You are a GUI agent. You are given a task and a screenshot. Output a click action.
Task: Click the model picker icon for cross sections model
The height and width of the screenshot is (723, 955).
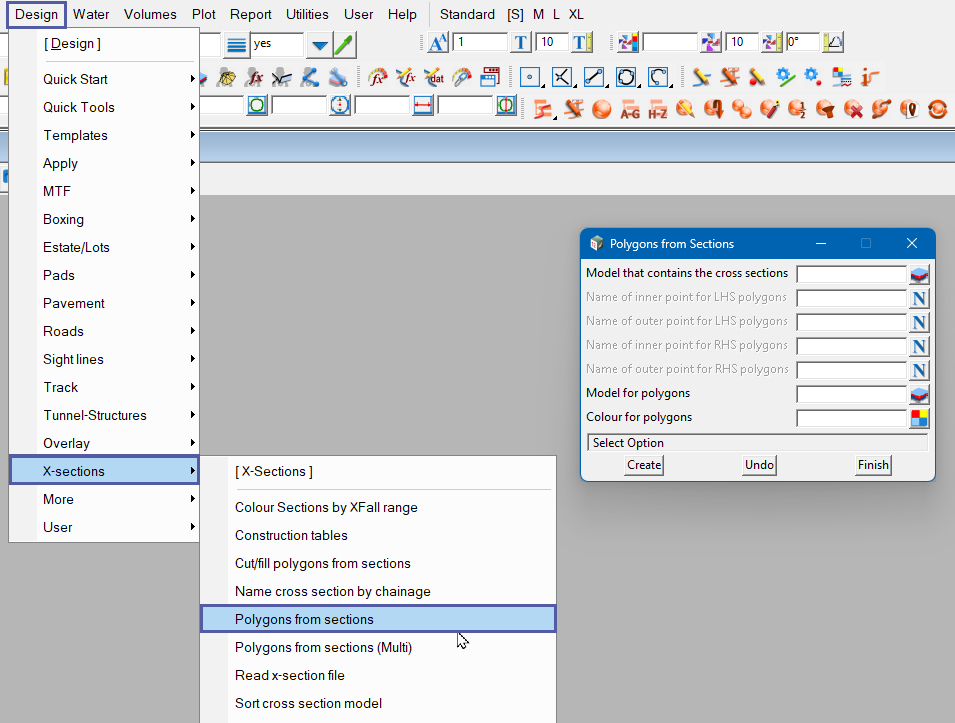(x=919, y=274)
